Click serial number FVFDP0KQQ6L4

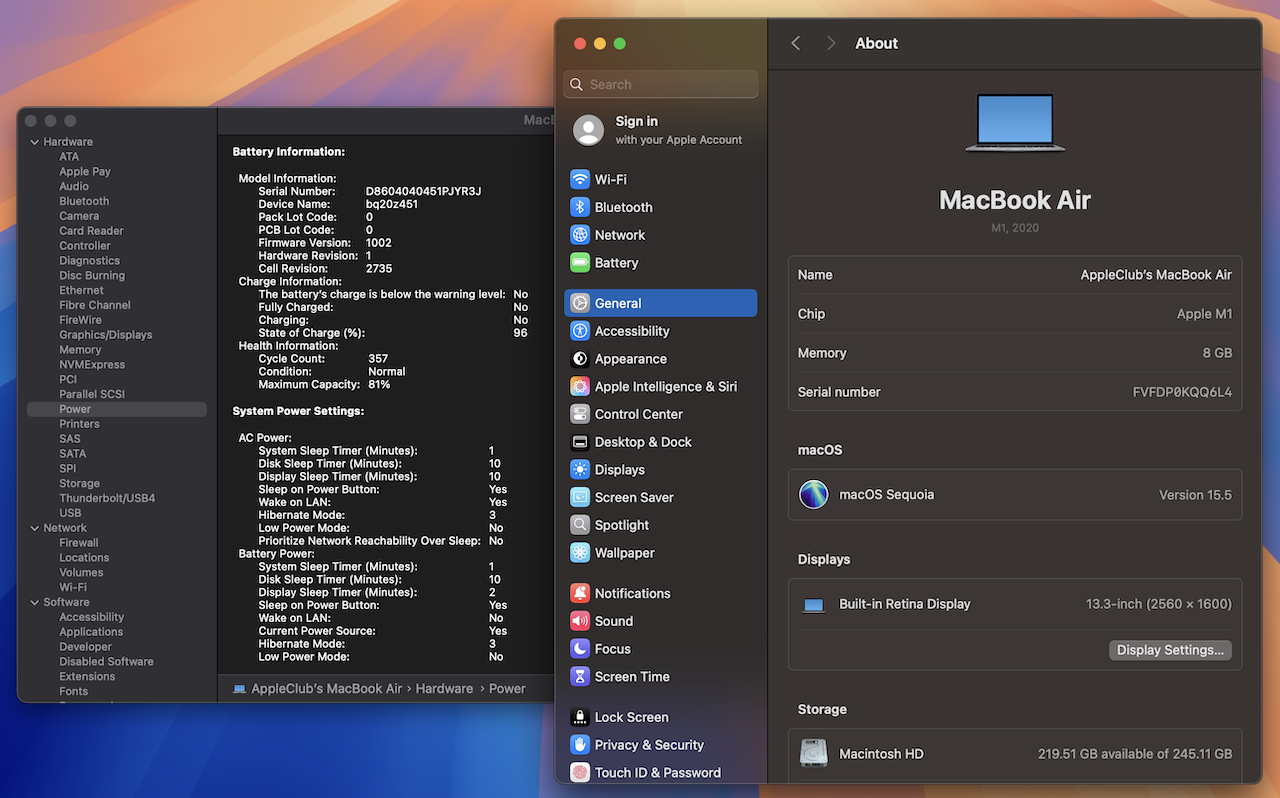pos(1182,392)
